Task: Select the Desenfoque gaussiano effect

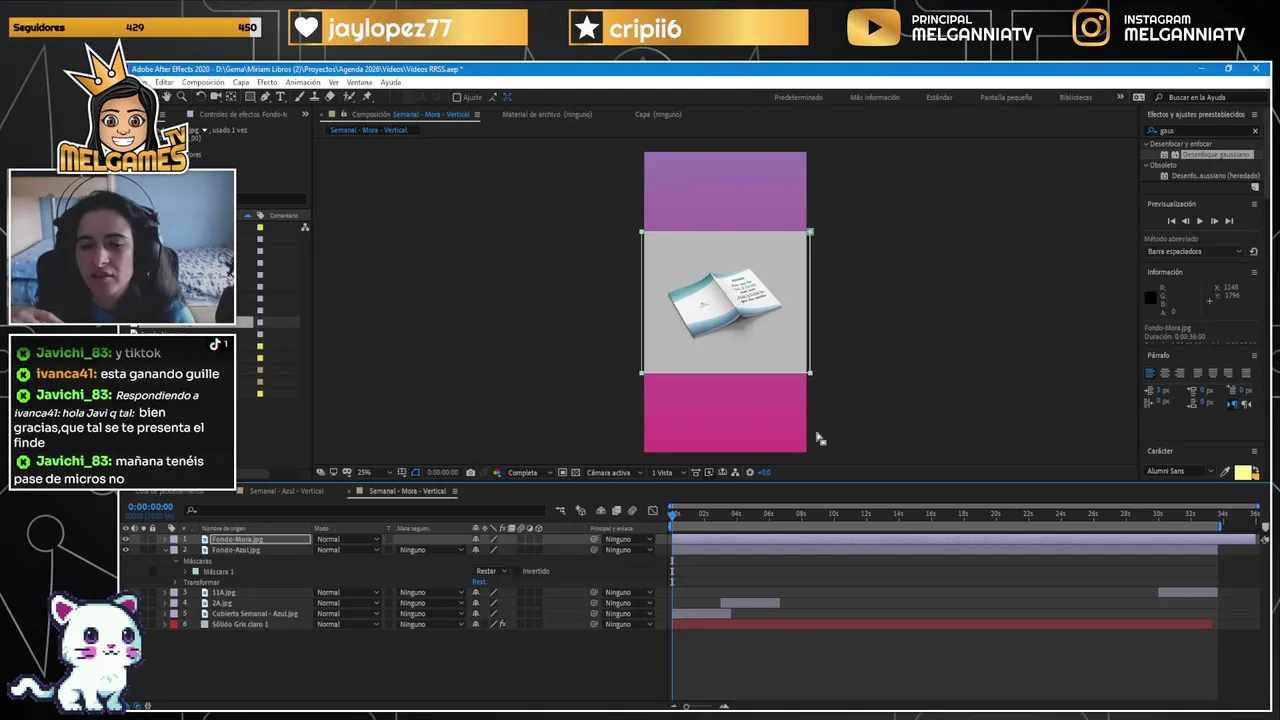Action: [x=1217, y=154]
